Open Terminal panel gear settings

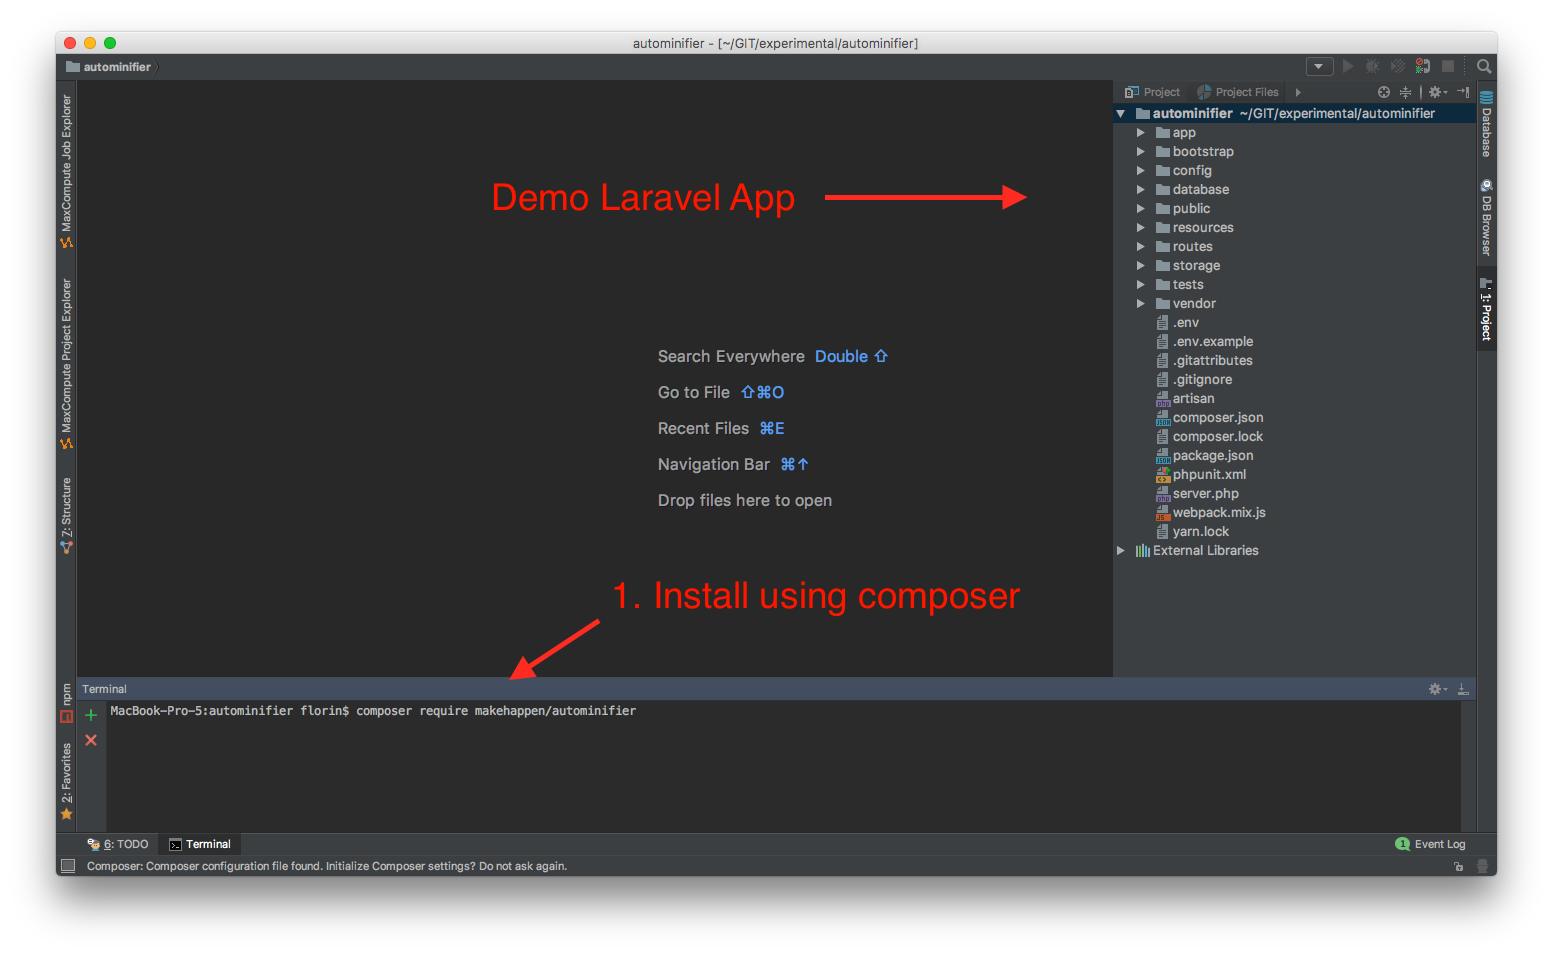click(x=1437, y=689)
